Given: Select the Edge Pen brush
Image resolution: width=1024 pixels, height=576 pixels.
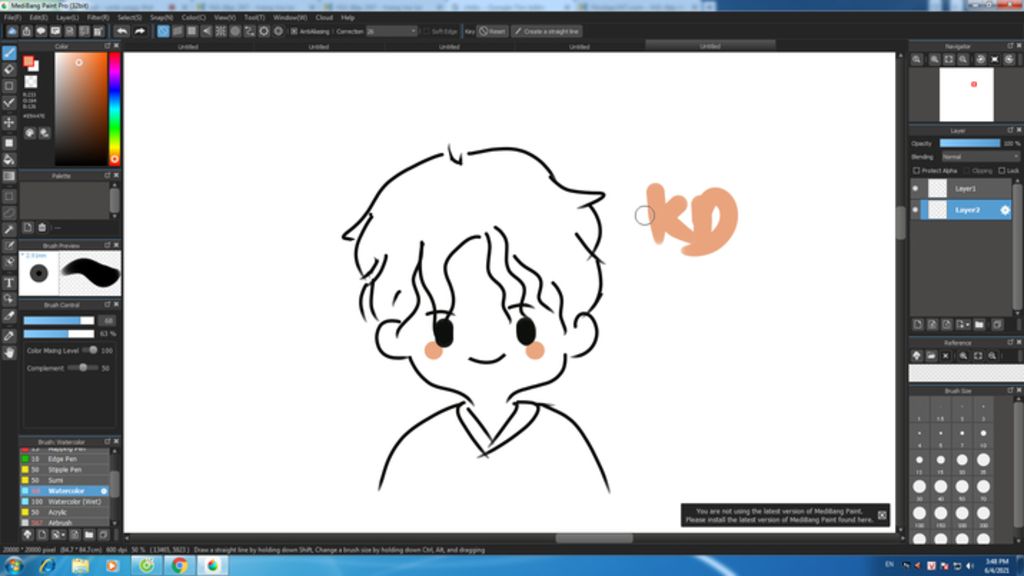Looking at the screenshot, I should click(x=65, y=459).
